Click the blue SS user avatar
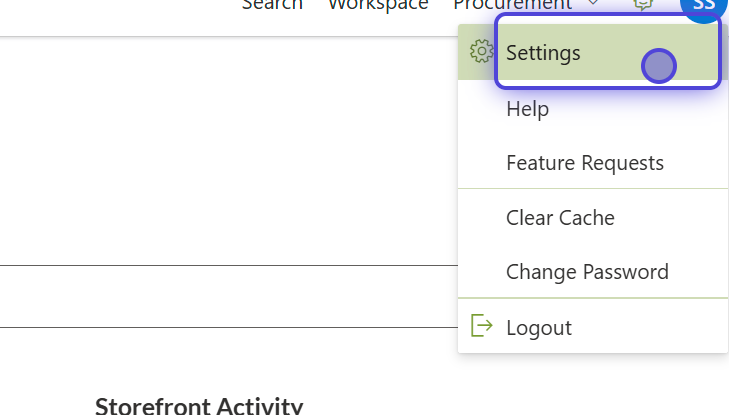 tap(704, 6)
